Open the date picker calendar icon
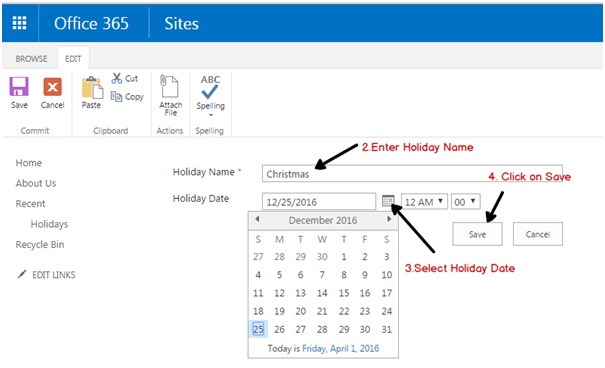Screen dimensions: 605x368 pyautogui.click(x=388, y=201)
